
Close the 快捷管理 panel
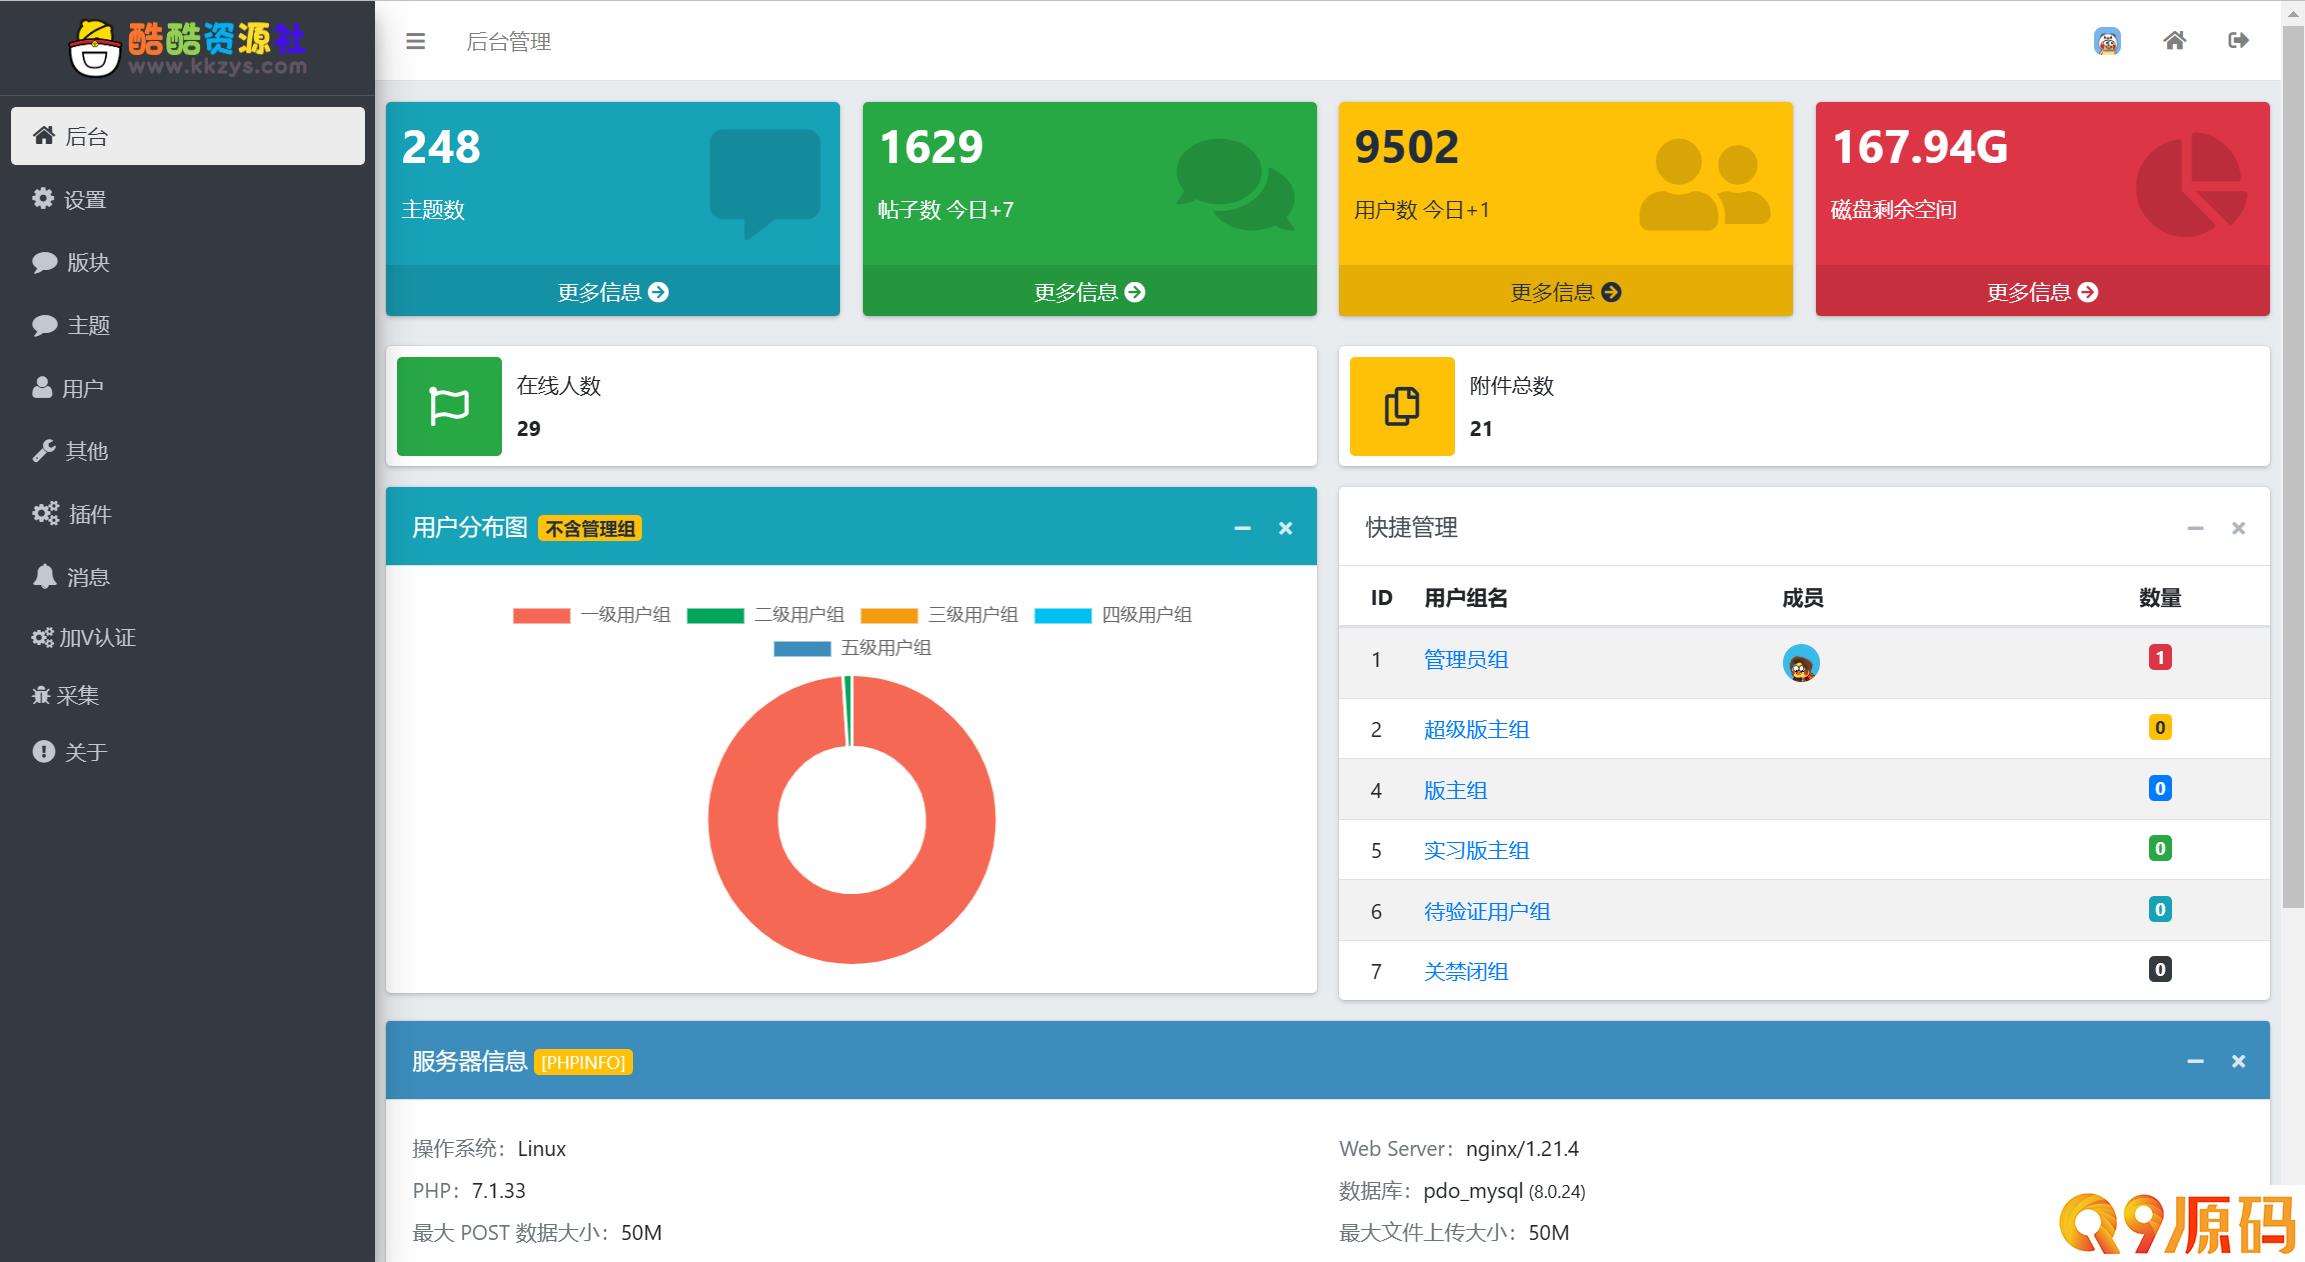2239,528
